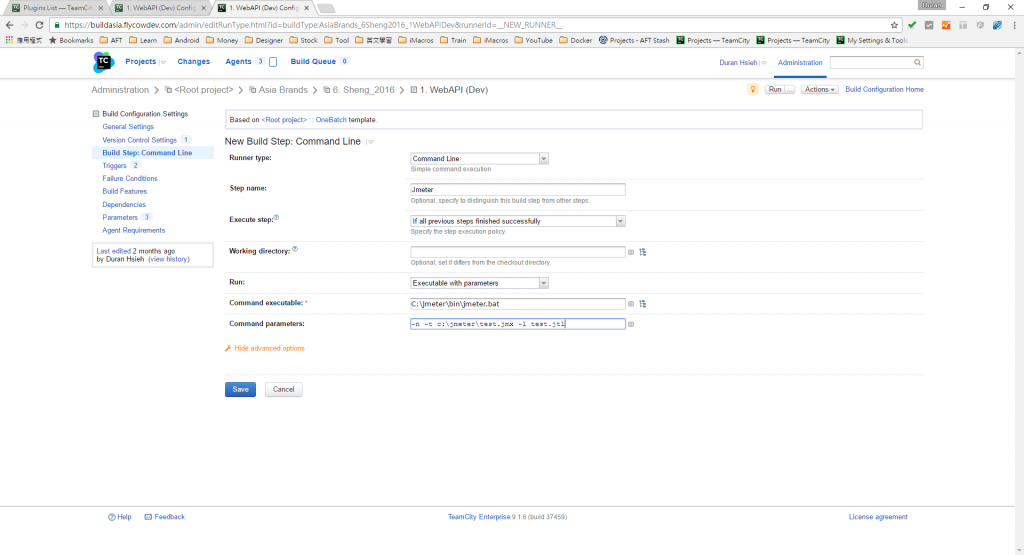Click help icon next to Execute step

[x=276, y=217]
